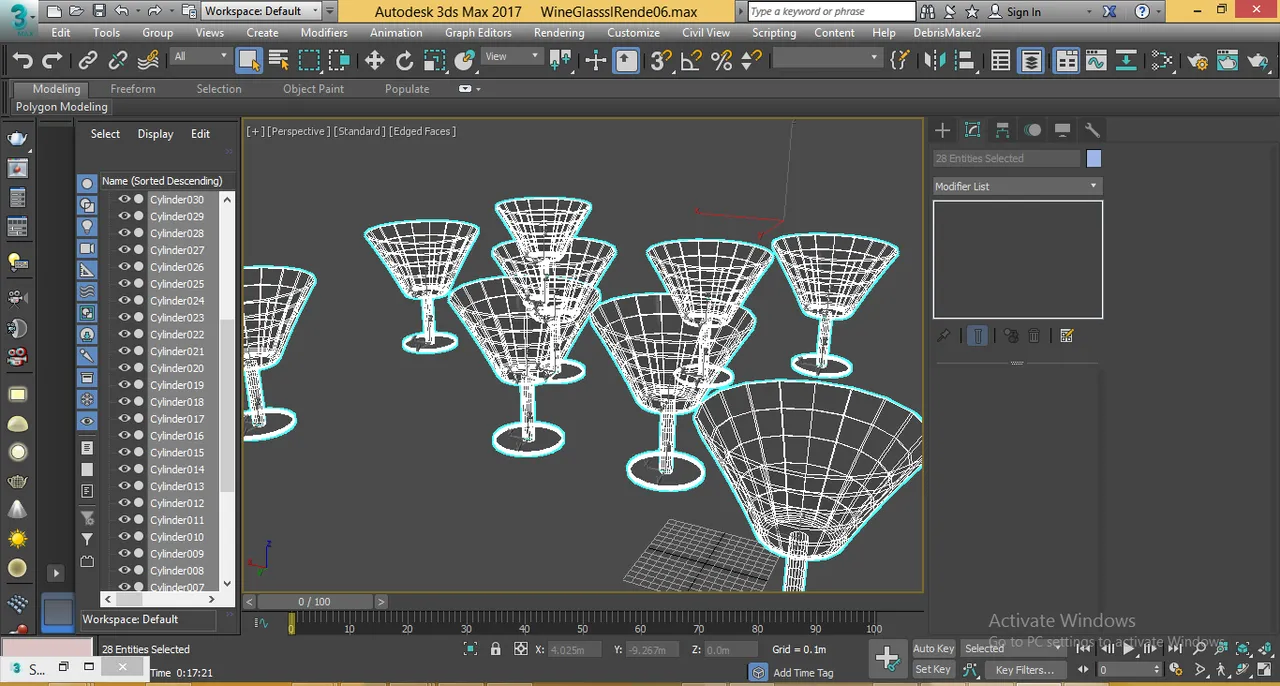The width and height of the screenshot is (1280, 686).
Task: Toggle the Angle Snap button
Action: click(691, 61)
